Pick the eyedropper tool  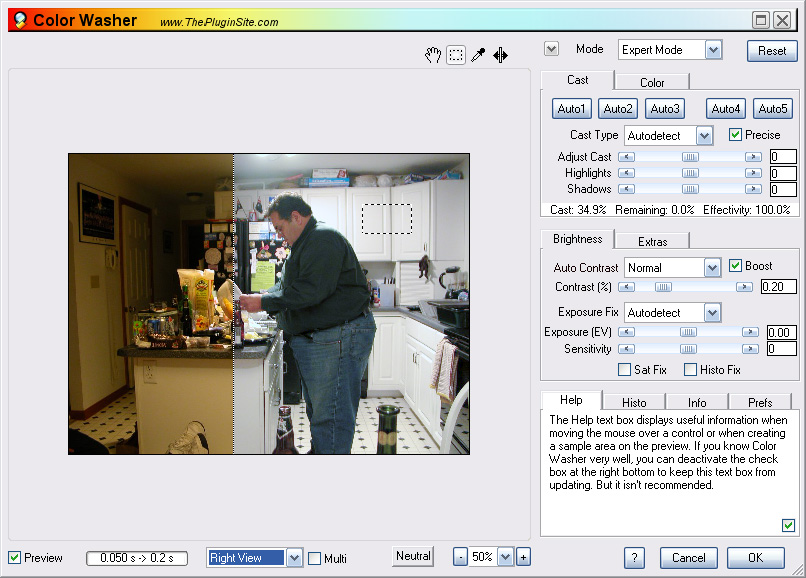[478, 55]
